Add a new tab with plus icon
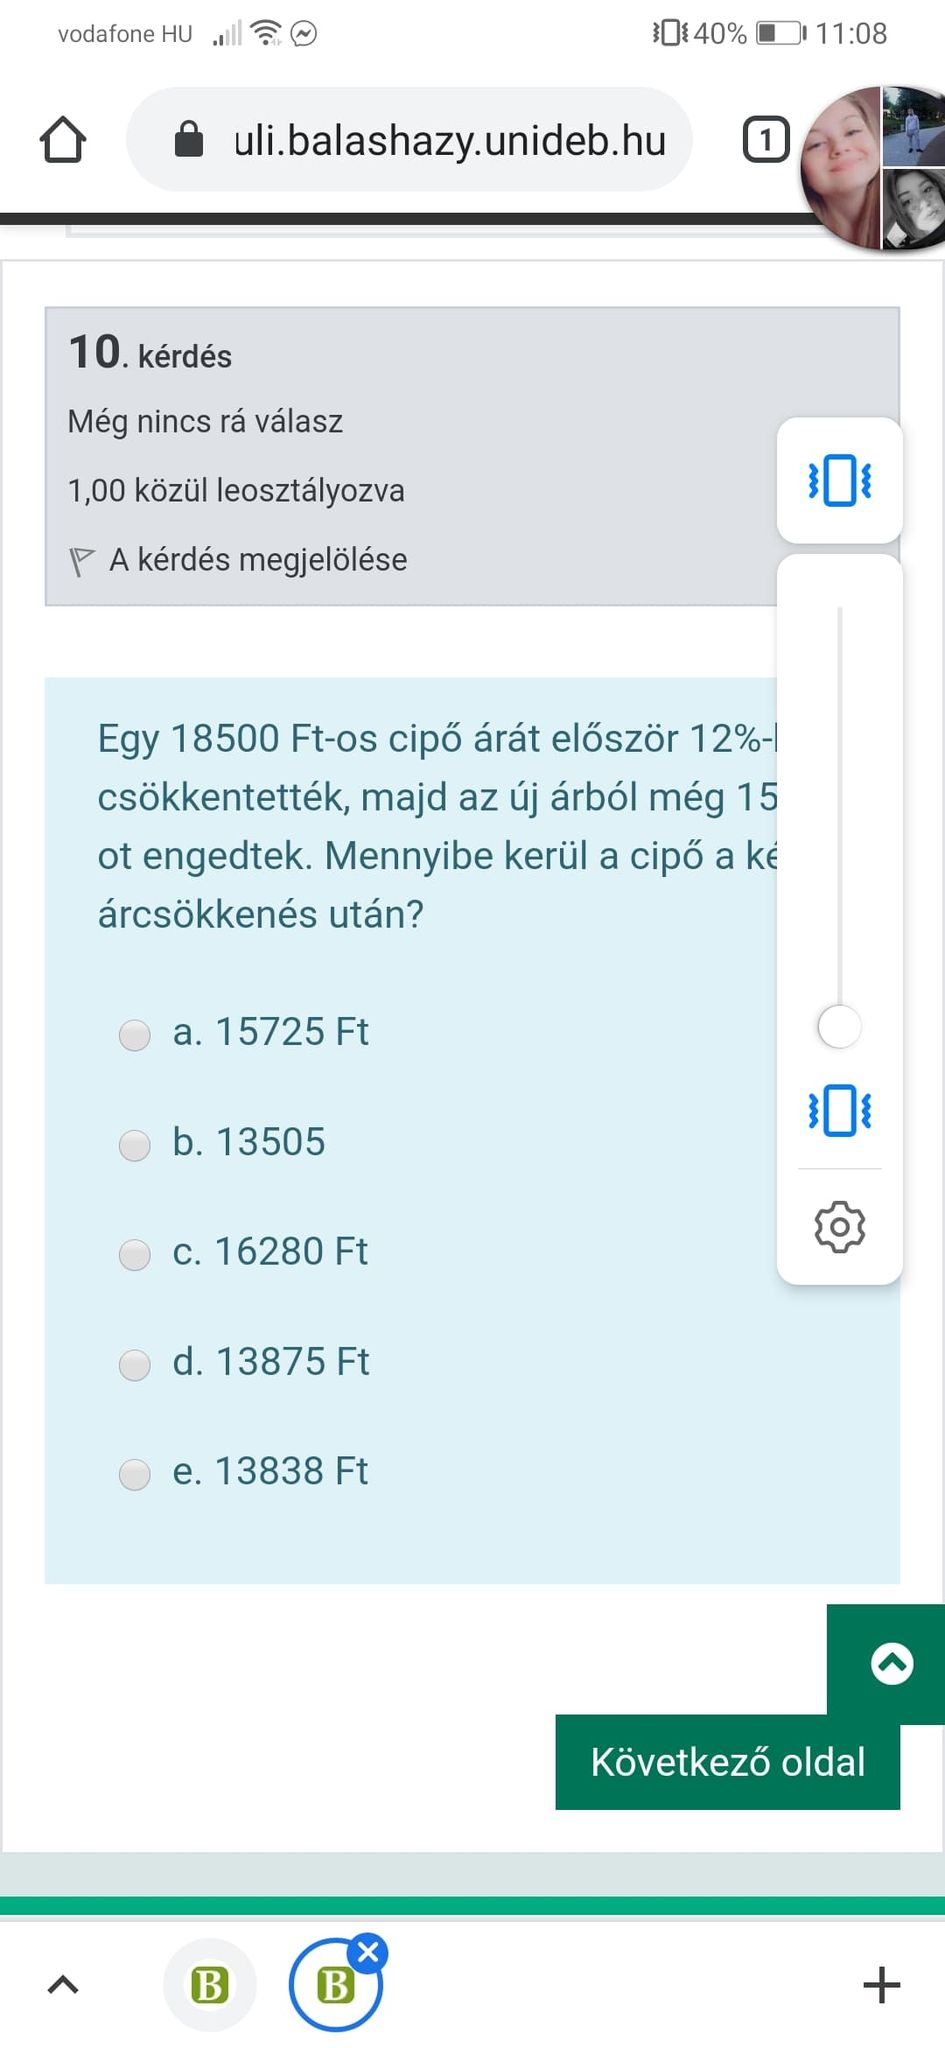The width and height of the screenshot is (945, 2048). pos(881,1984)
